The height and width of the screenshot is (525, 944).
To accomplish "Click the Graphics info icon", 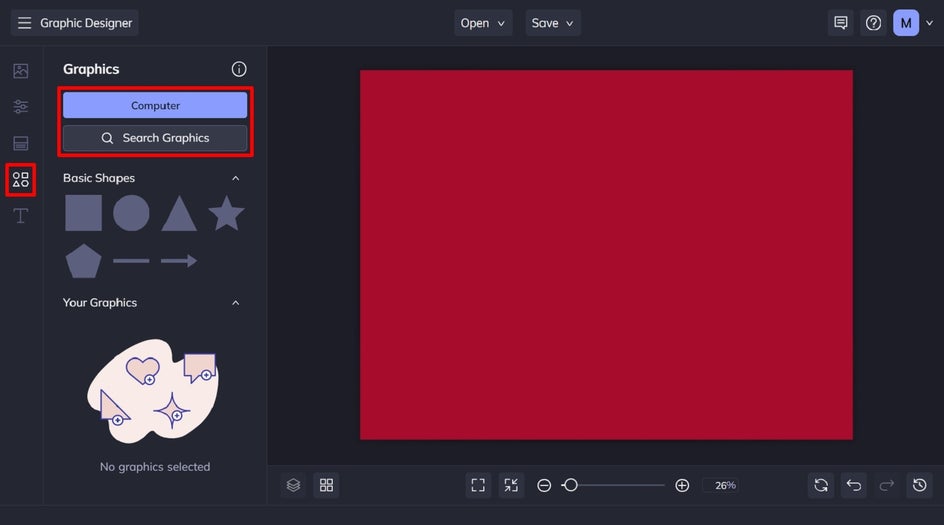I will pyautogui.click(x=239, y=69).
